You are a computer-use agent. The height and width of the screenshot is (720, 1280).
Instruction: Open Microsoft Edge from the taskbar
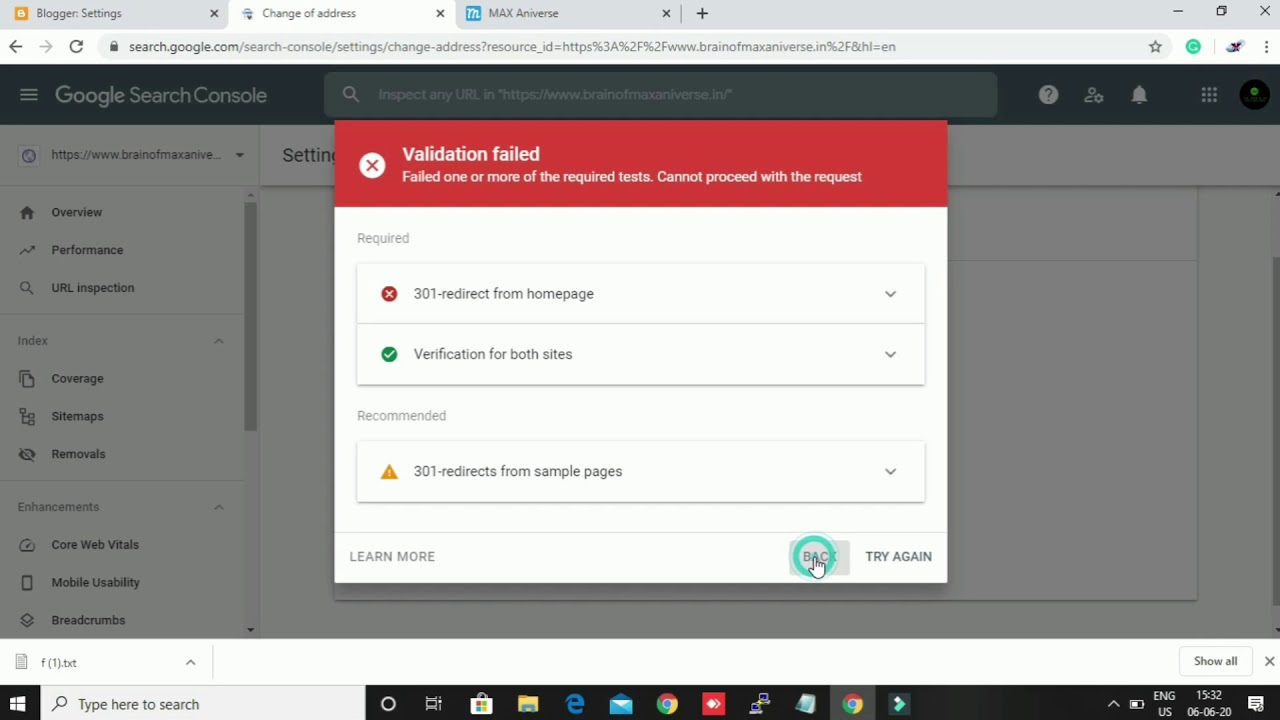pos(575,704)
